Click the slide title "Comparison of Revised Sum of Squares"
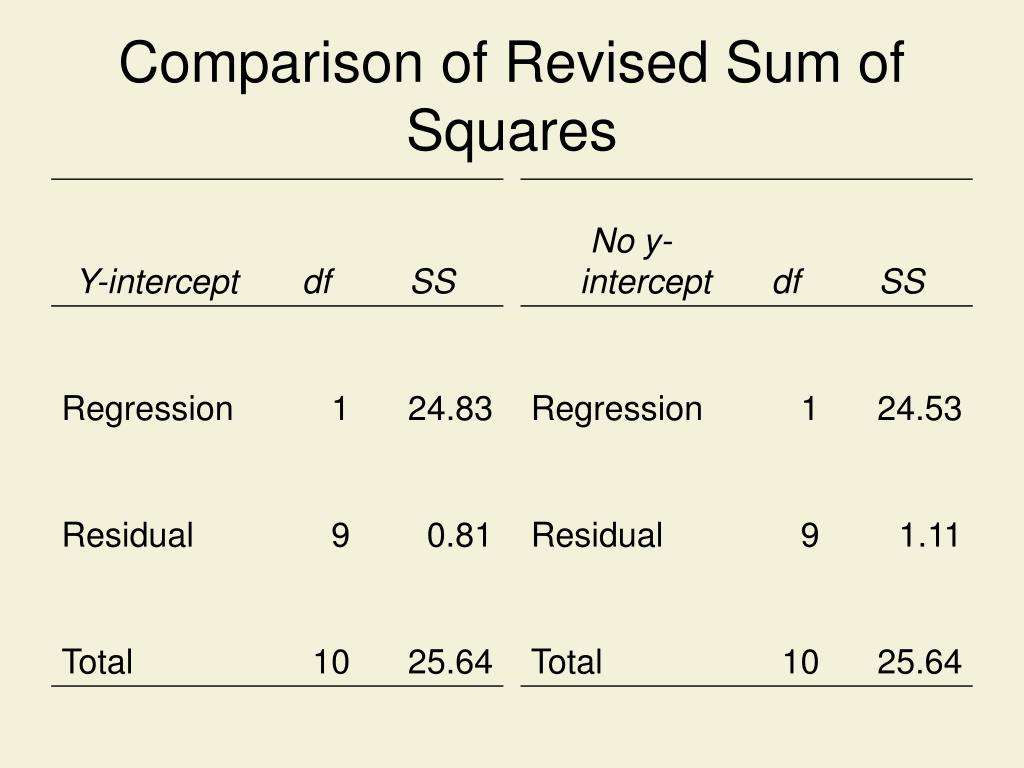Screen dimensions: 1024x768 click(x=511, y=96)
